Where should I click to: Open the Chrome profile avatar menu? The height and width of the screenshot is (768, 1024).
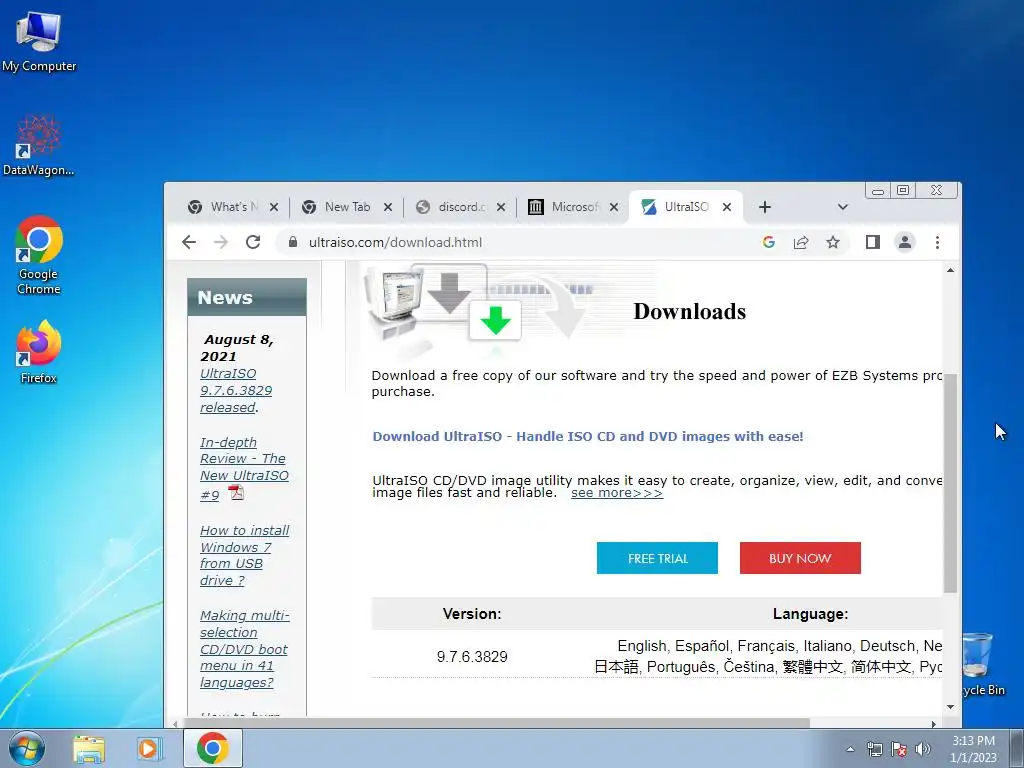[904, 242]
